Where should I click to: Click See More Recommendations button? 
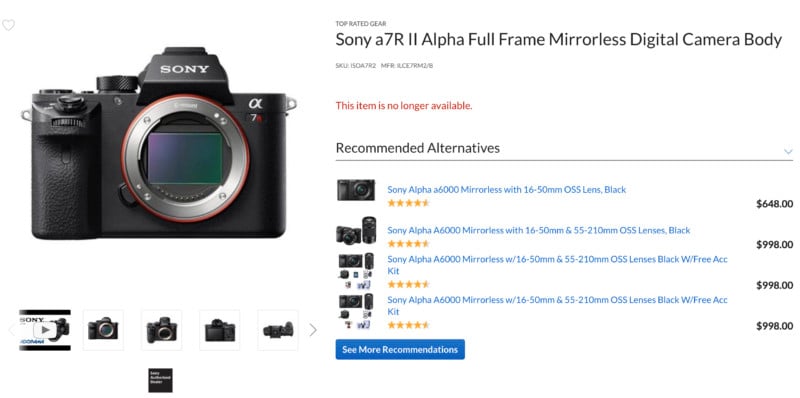(x=400, y=350)
